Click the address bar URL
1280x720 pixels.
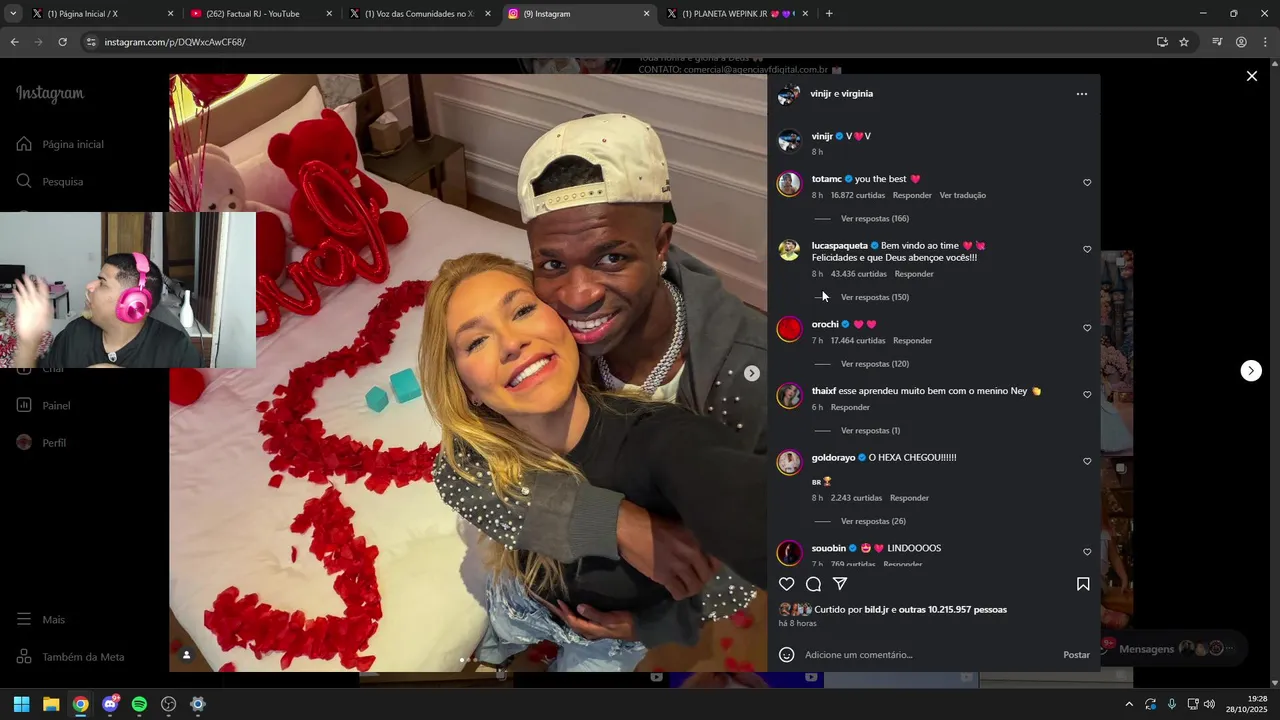[x=175, y=42]
